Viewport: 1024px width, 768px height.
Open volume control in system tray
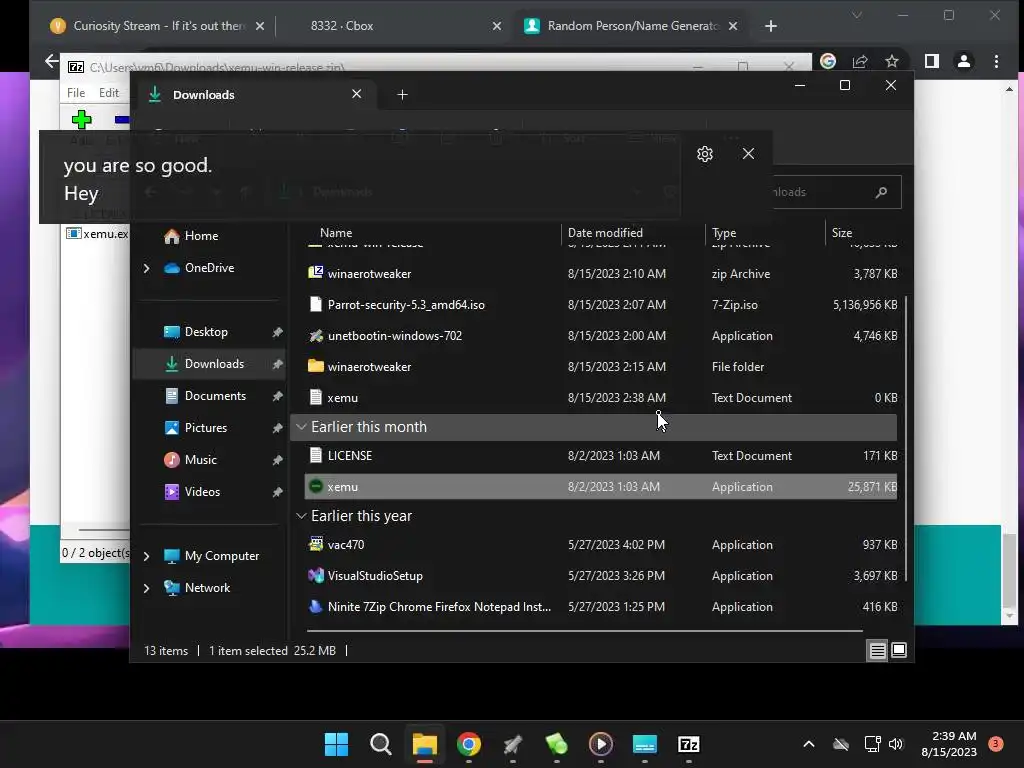[x=895, y=744]
